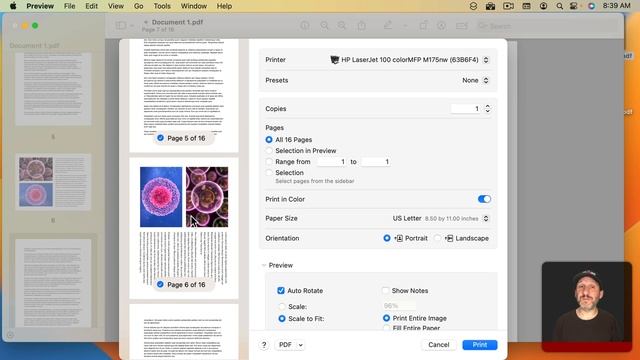Click the landscape page icon next to Landscape
This screenshot has height=360, width=640.
tap(449, 238)
